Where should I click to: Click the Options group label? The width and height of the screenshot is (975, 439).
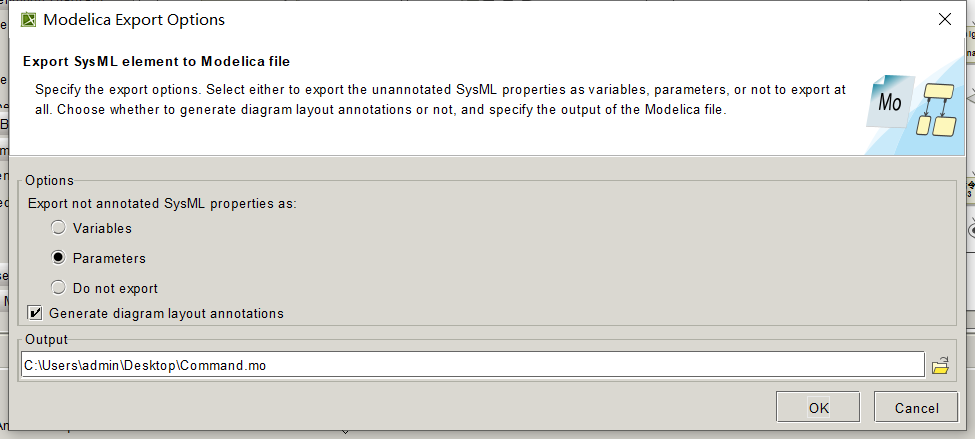click(x=49, y=180)
